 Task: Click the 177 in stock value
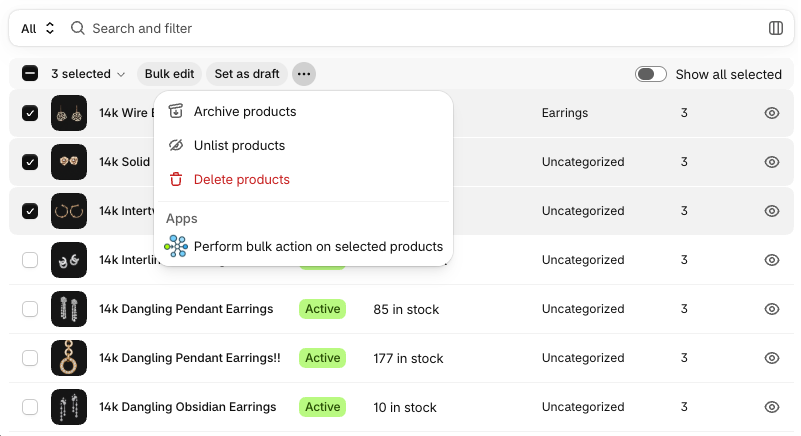(408, 358)
